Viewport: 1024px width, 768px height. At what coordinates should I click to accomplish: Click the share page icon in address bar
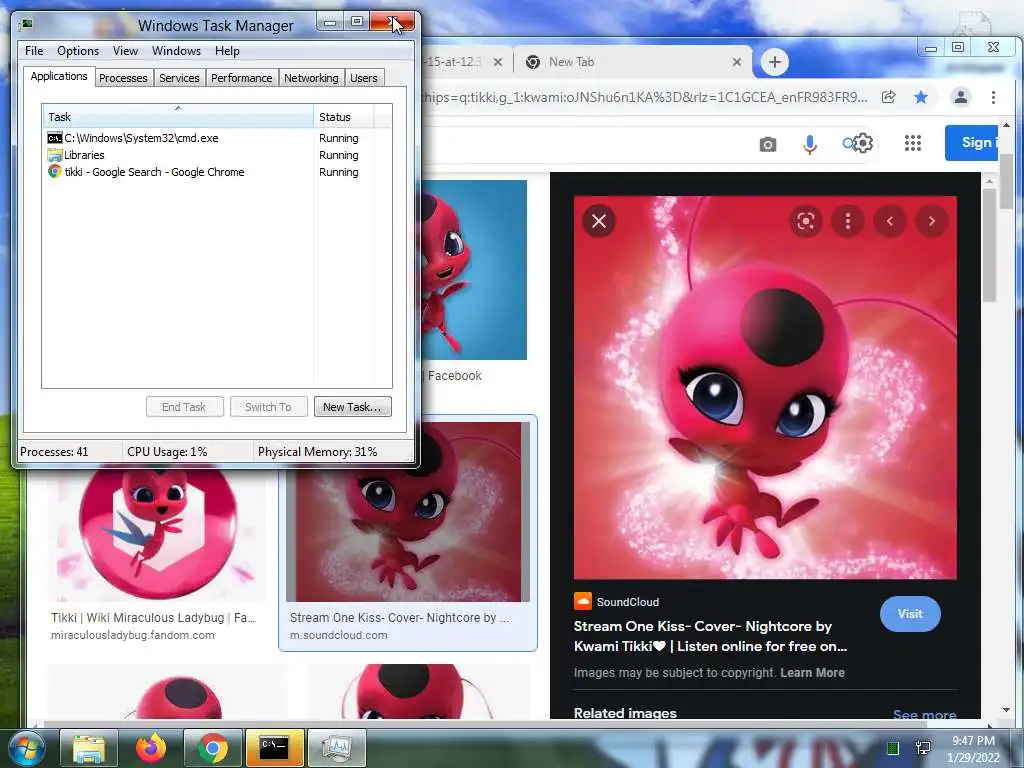coord(888,97)
